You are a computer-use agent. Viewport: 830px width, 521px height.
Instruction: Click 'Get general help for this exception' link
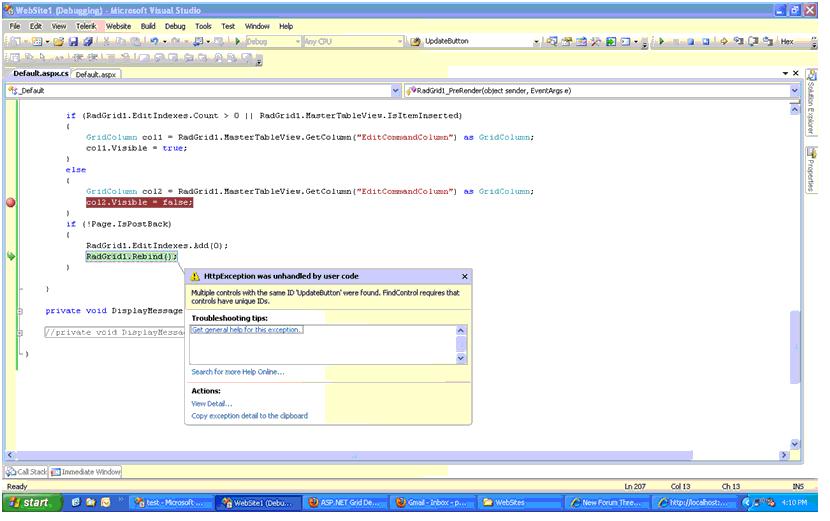point(247,330)
